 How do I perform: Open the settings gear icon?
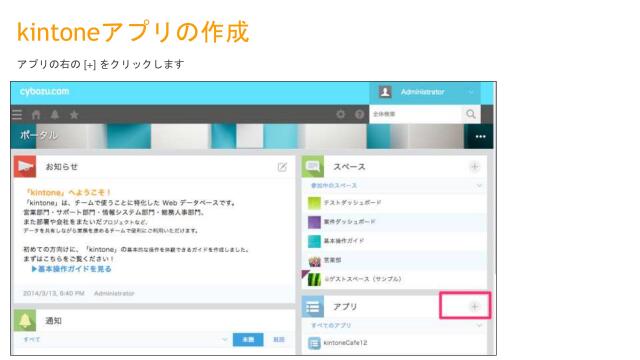pos(340,114)
